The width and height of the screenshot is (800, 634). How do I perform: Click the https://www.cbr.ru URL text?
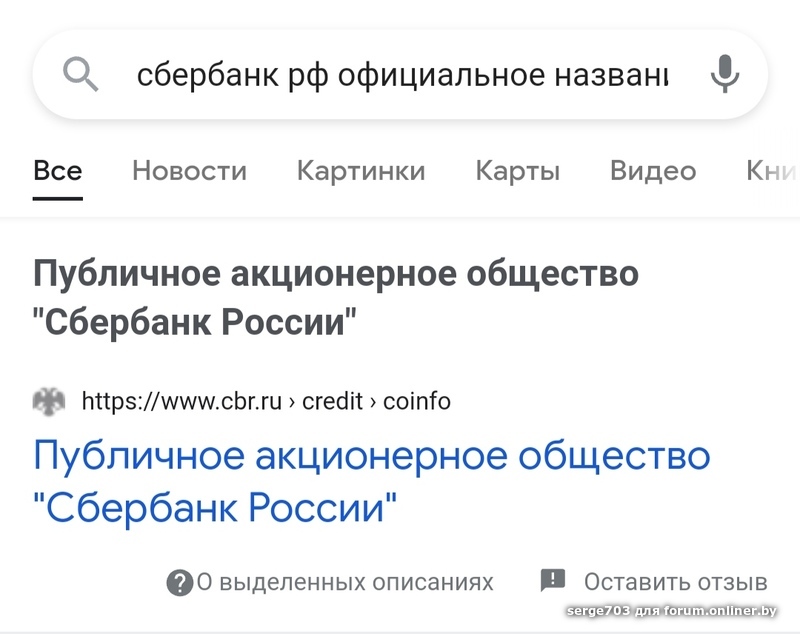pos(181,401)
